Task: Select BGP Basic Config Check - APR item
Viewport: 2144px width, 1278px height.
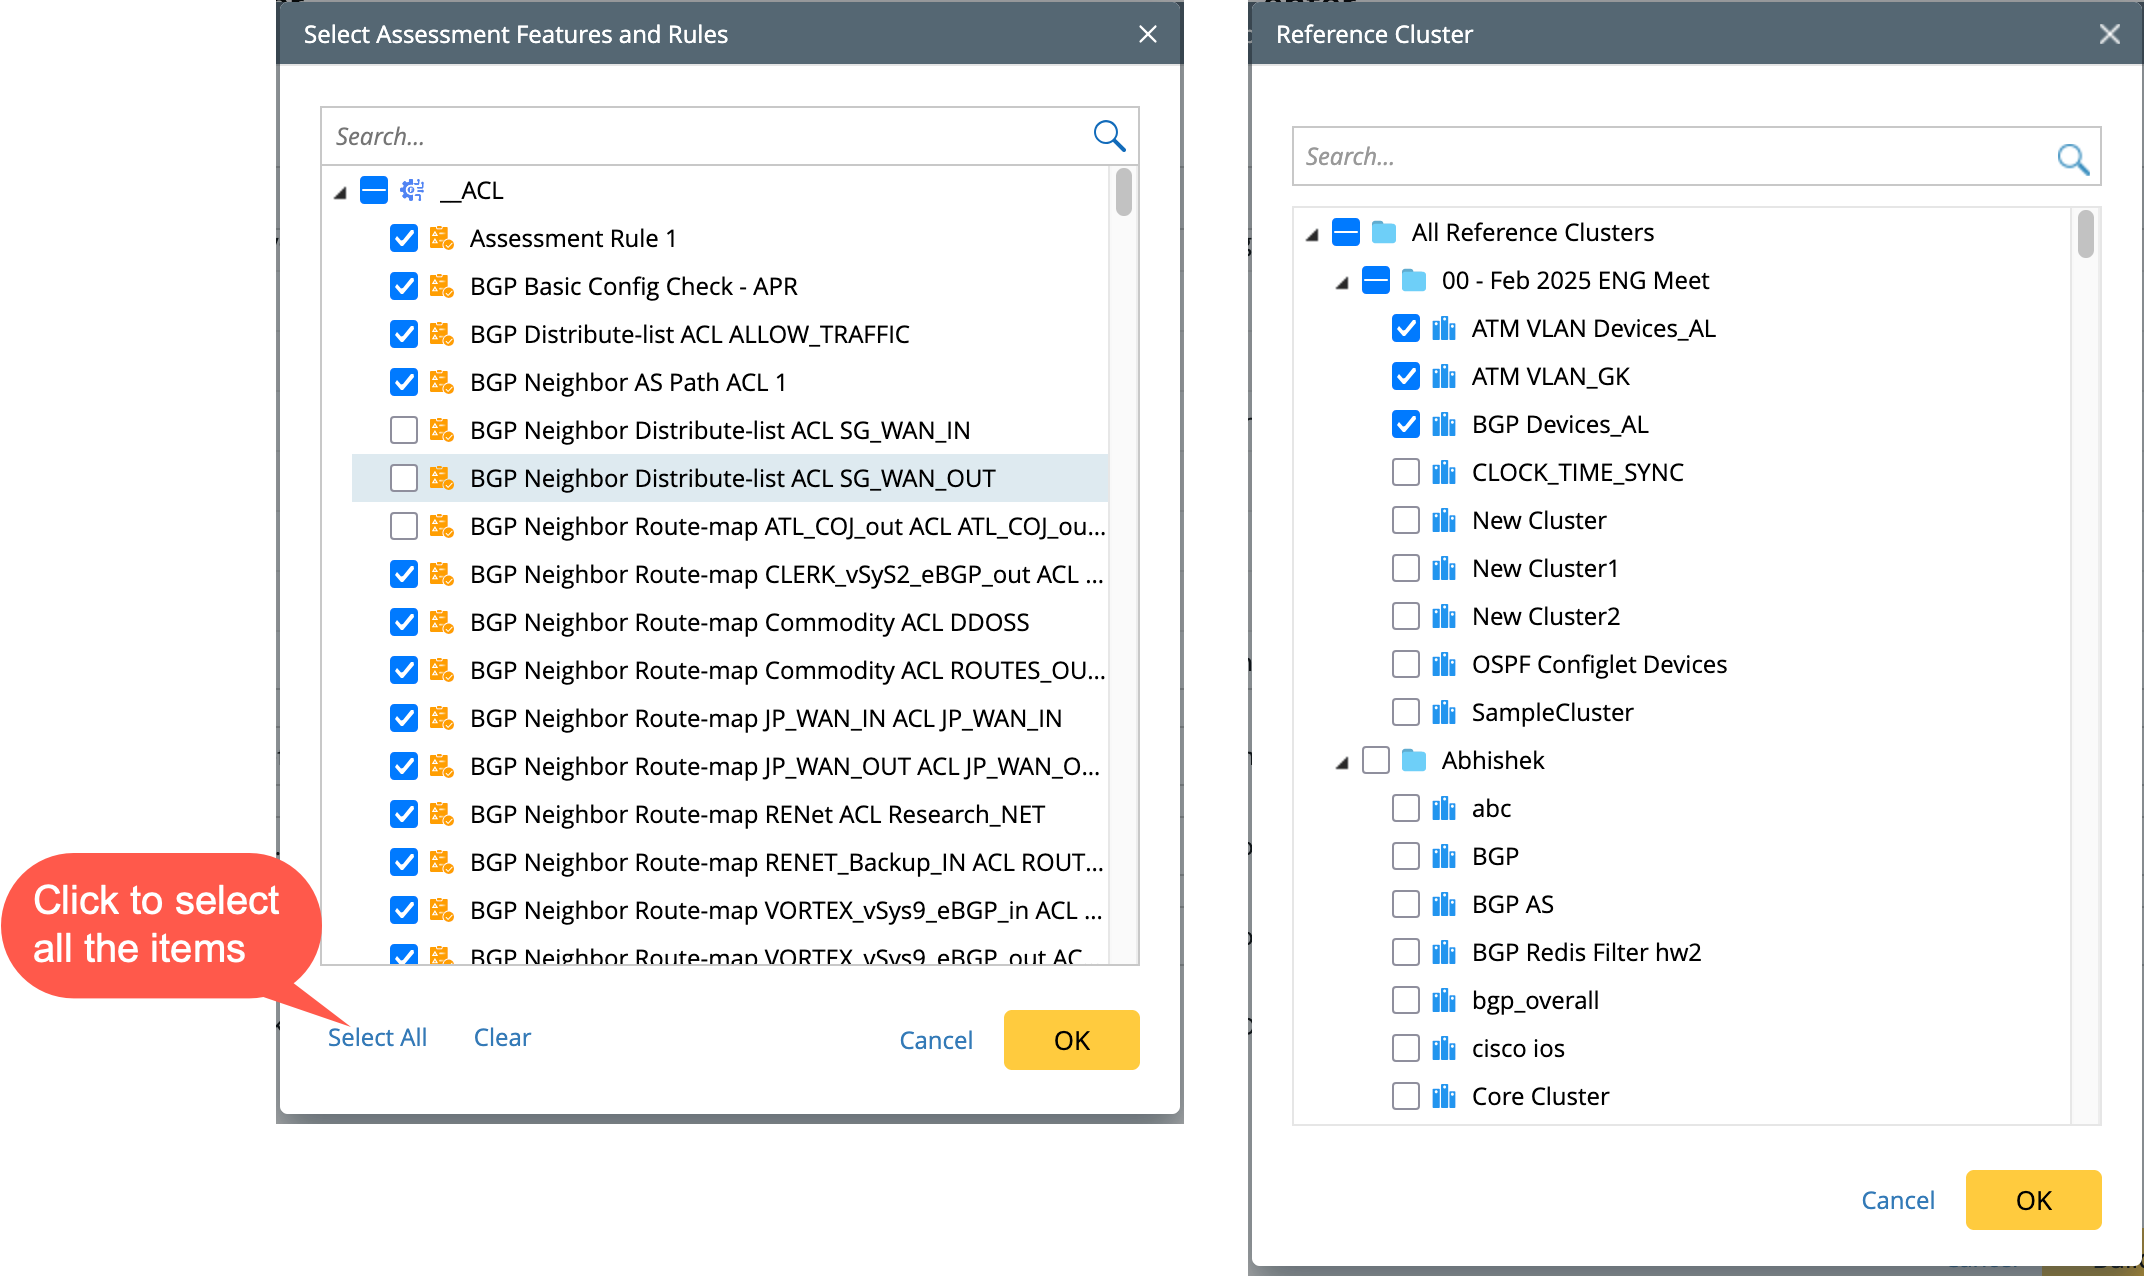Action: 633,287
